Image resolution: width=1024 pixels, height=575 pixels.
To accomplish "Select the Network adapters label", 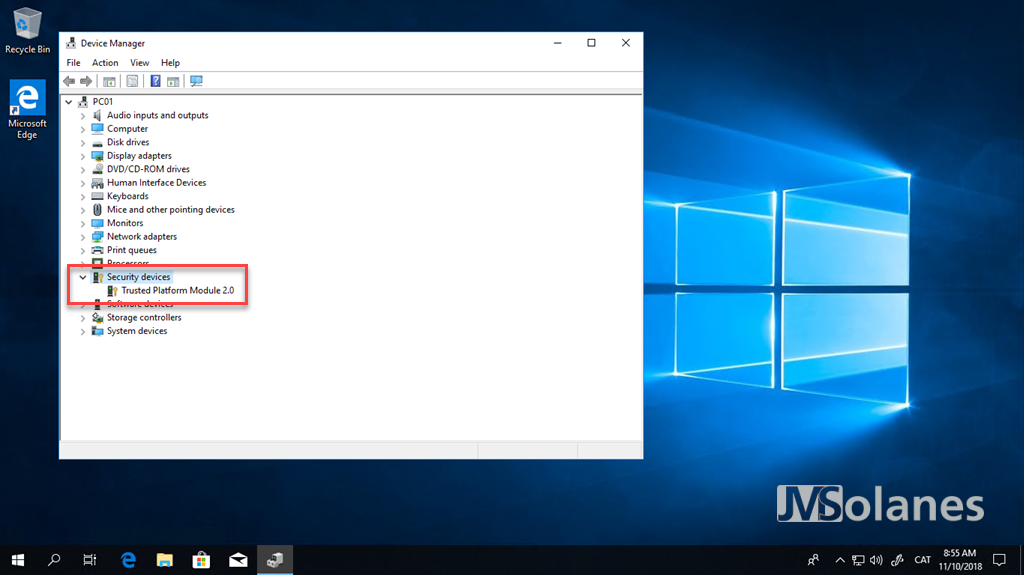I will (142, 237).
